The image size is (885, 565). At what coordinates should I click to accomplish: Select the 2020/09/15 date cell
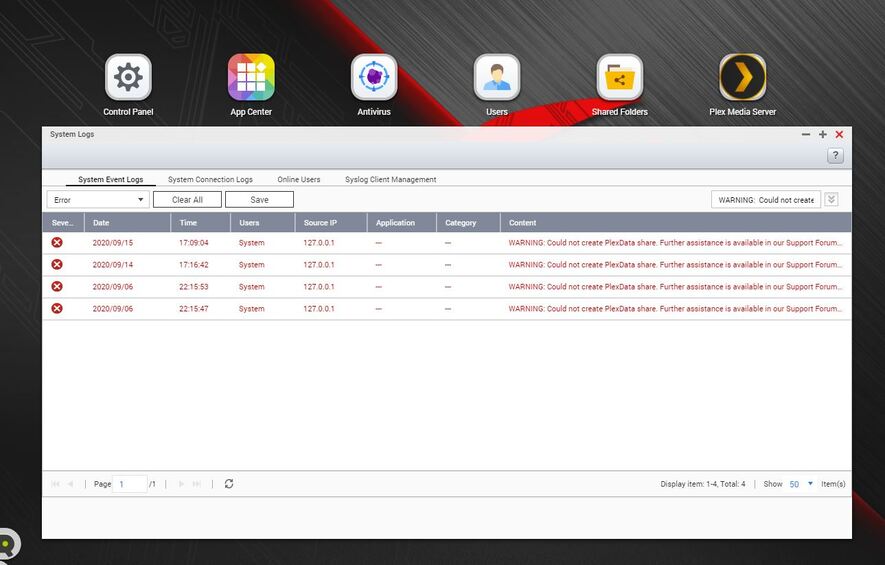point(113,243)
